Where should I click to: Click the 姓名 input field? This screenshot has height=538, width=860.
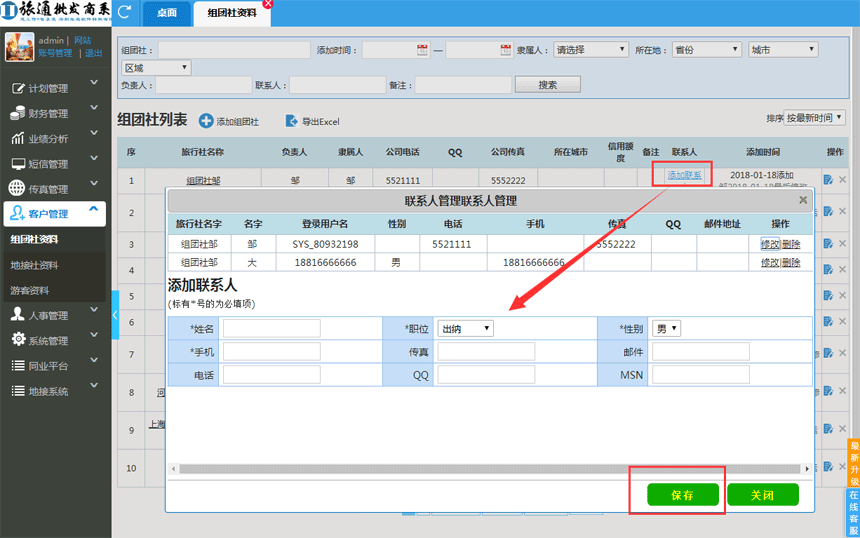click(271, 328)
